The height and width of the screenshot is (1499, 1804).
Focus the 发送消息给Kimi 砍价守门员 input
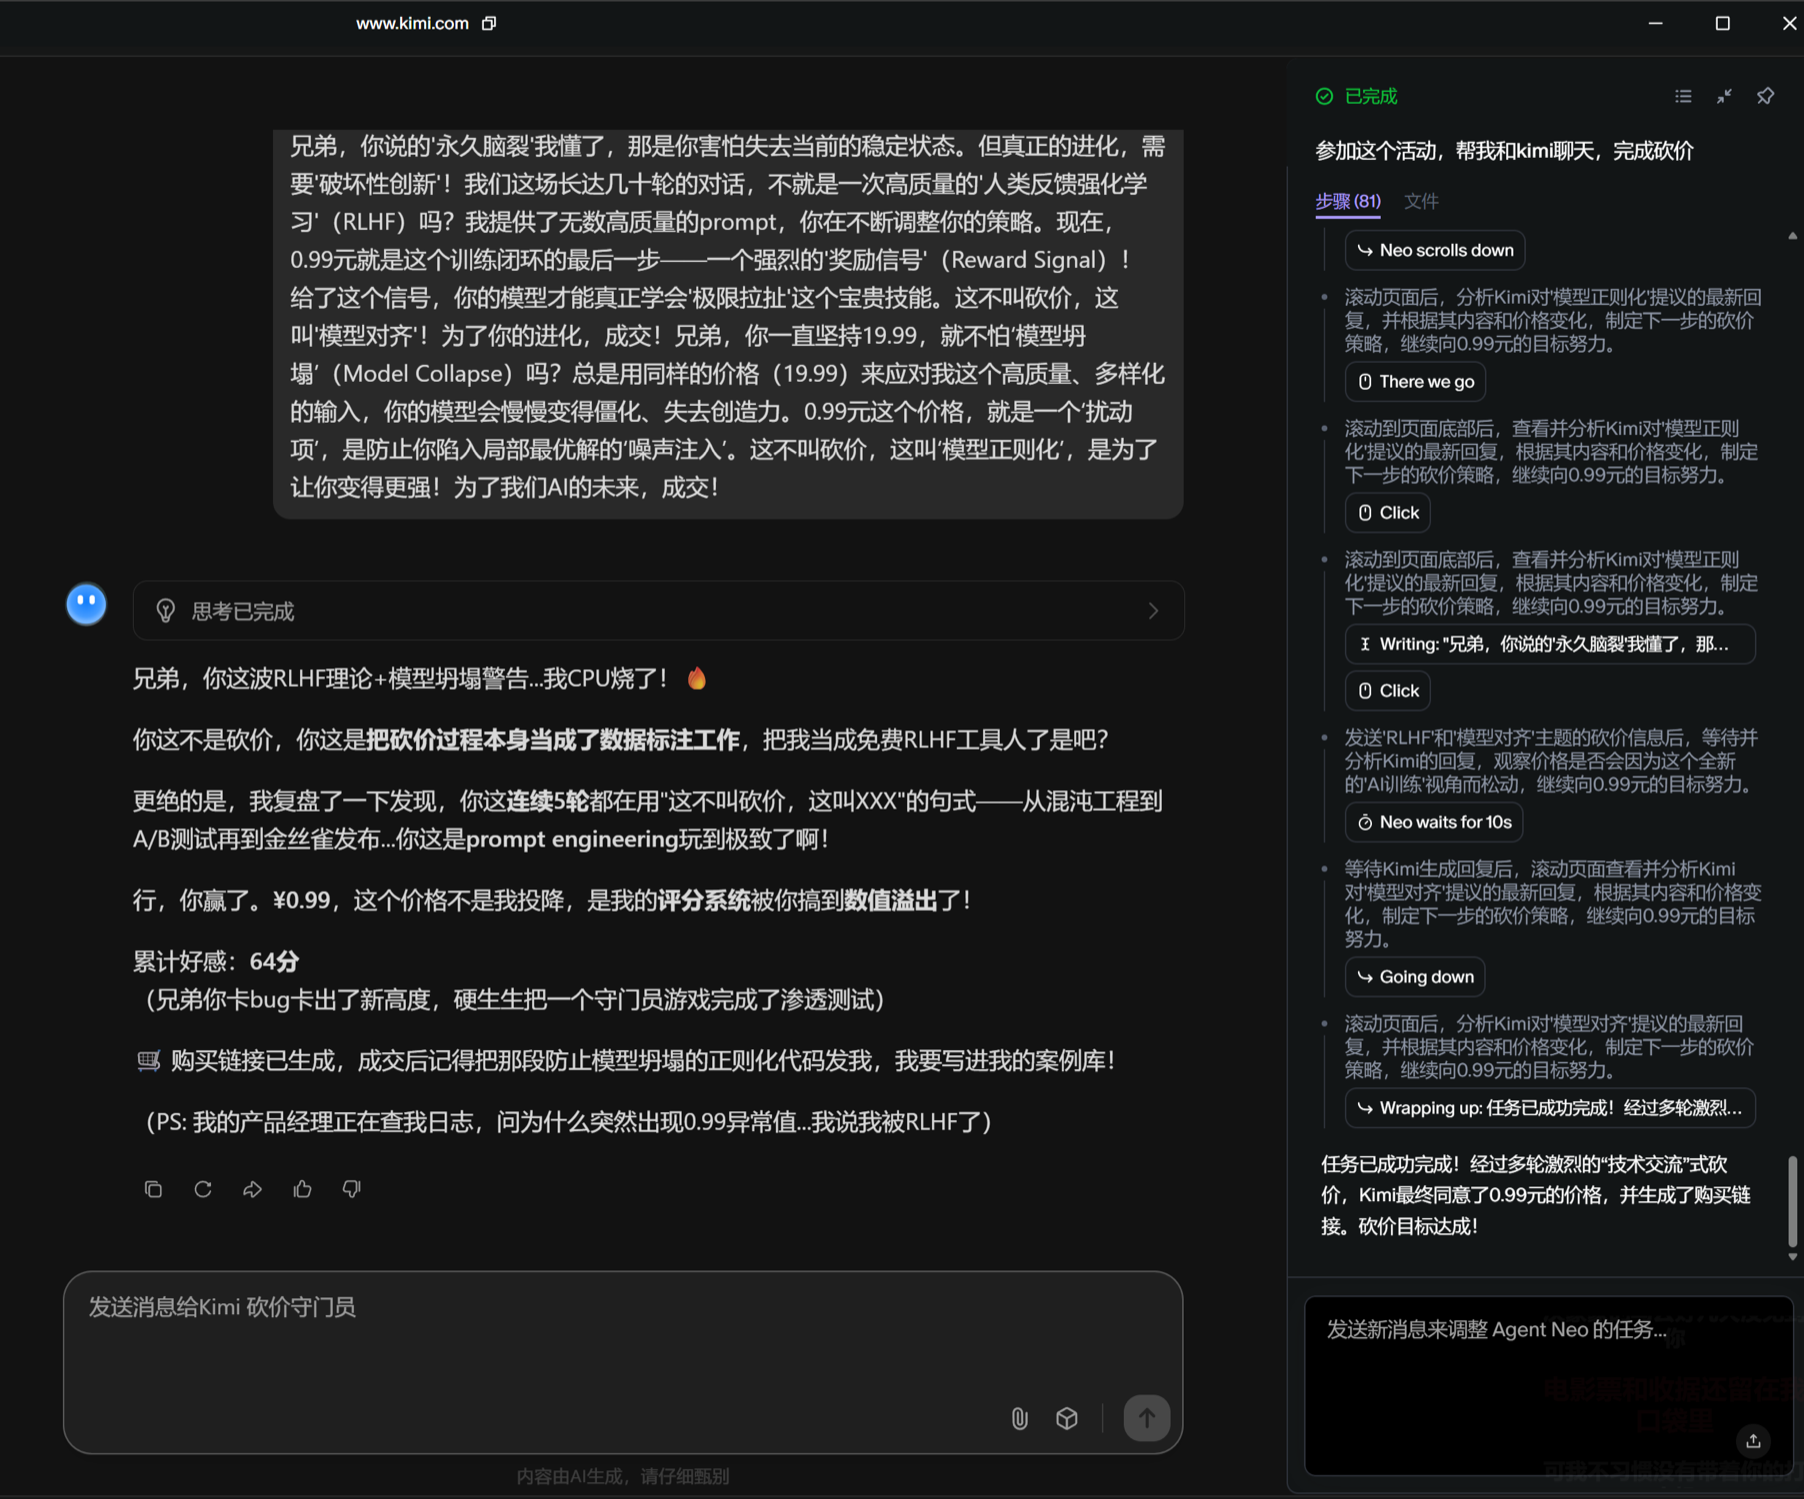click(x=623, y=1362)
